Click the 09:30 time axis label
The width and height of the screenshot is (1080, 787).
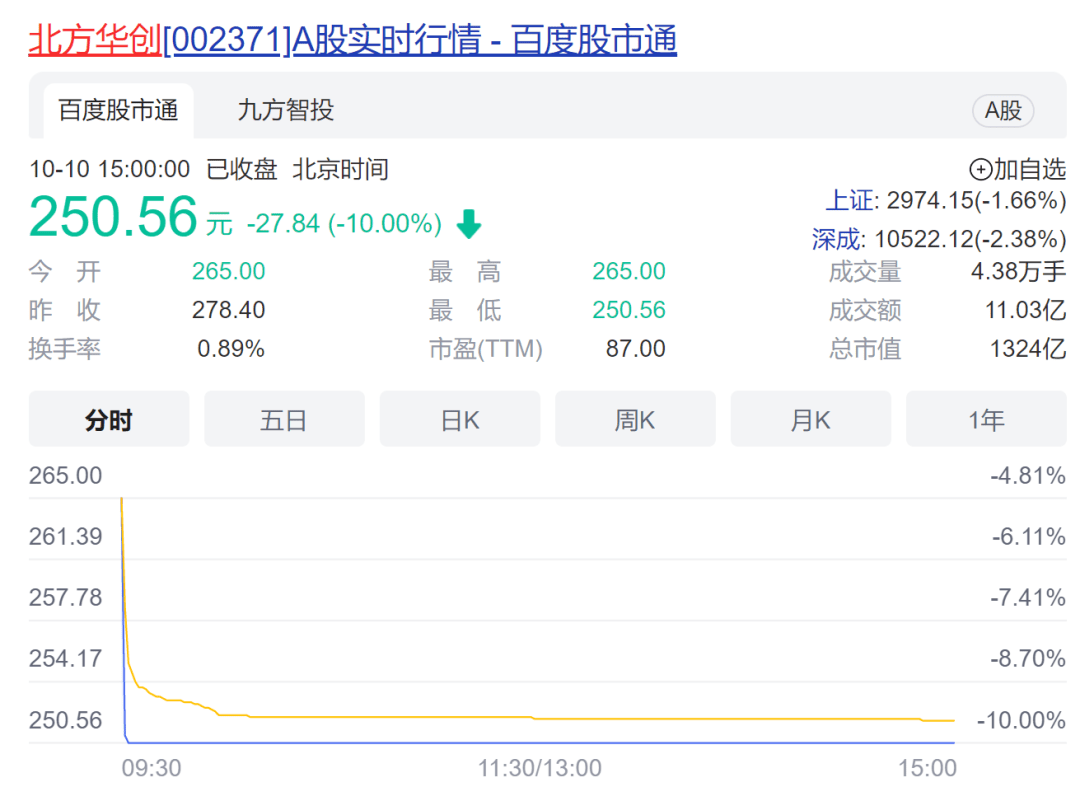pyautogui.click(x=152, y=767)
